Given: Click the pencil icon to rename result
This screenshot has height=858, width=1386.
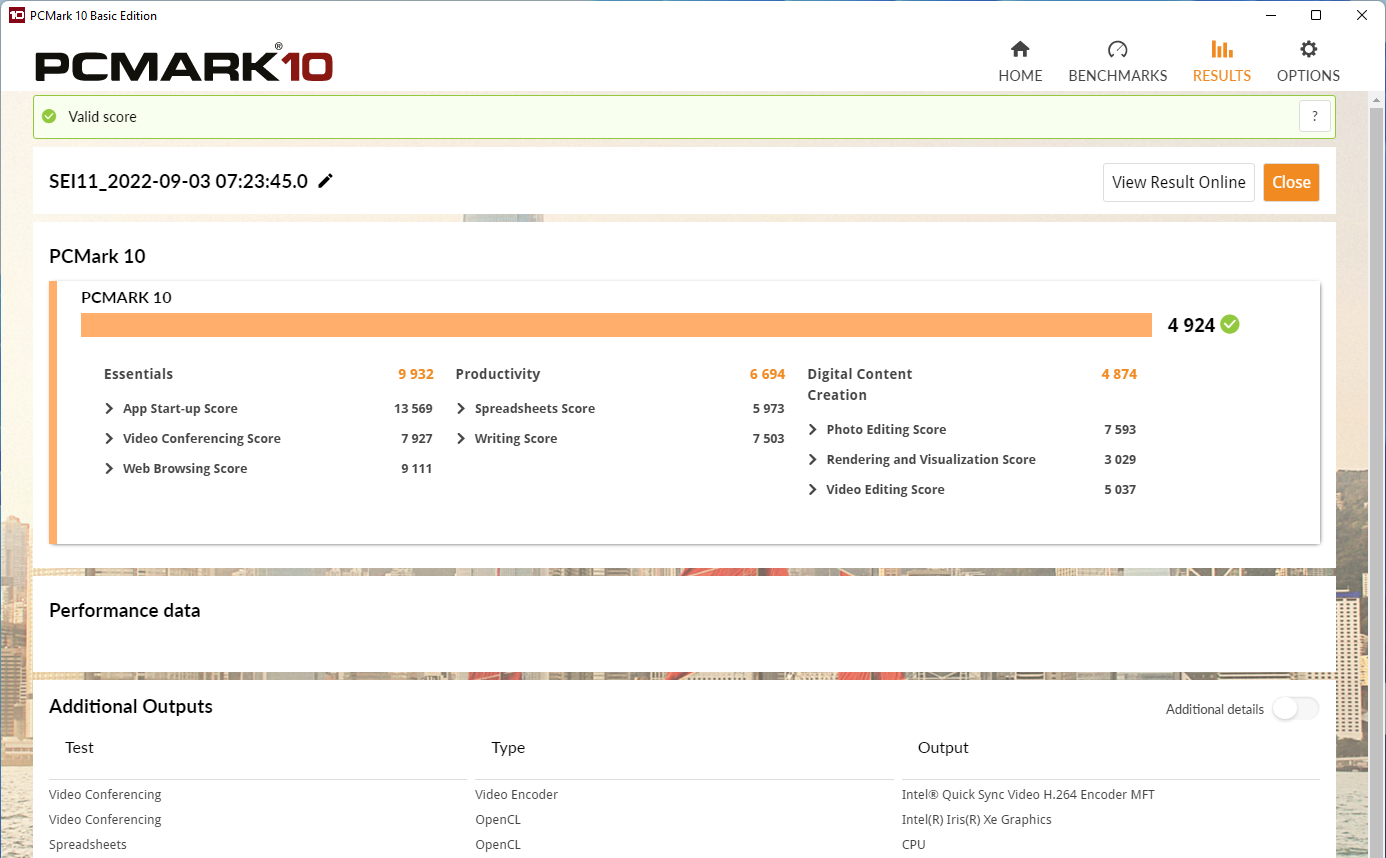Looking at the screenshot, I should click(325, 181).
